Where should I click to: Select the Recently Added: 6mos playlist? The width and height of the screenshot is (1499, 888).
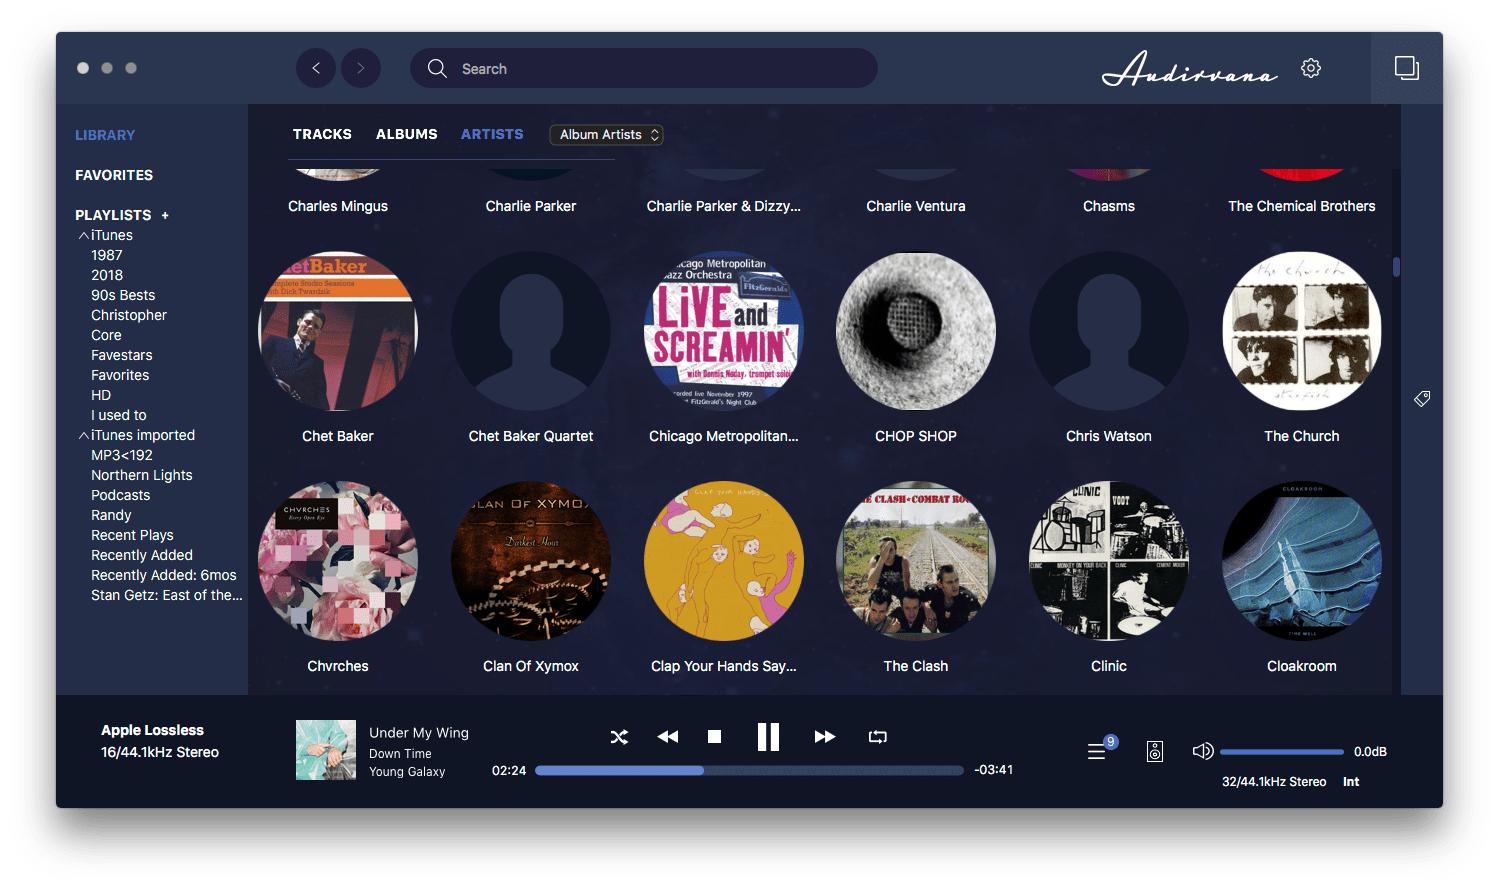(164, 575)
